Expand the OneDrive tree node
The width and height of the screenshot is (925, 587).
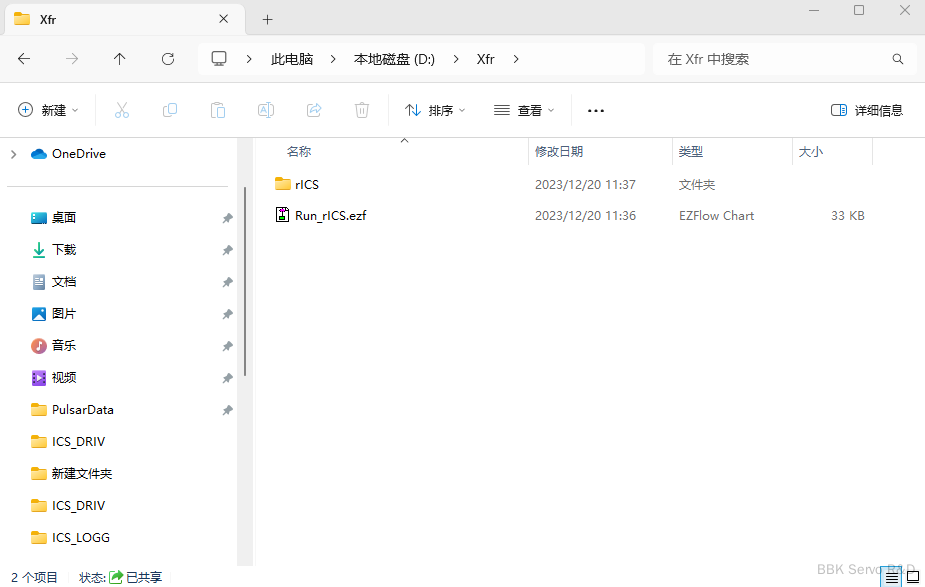point(13,154)
